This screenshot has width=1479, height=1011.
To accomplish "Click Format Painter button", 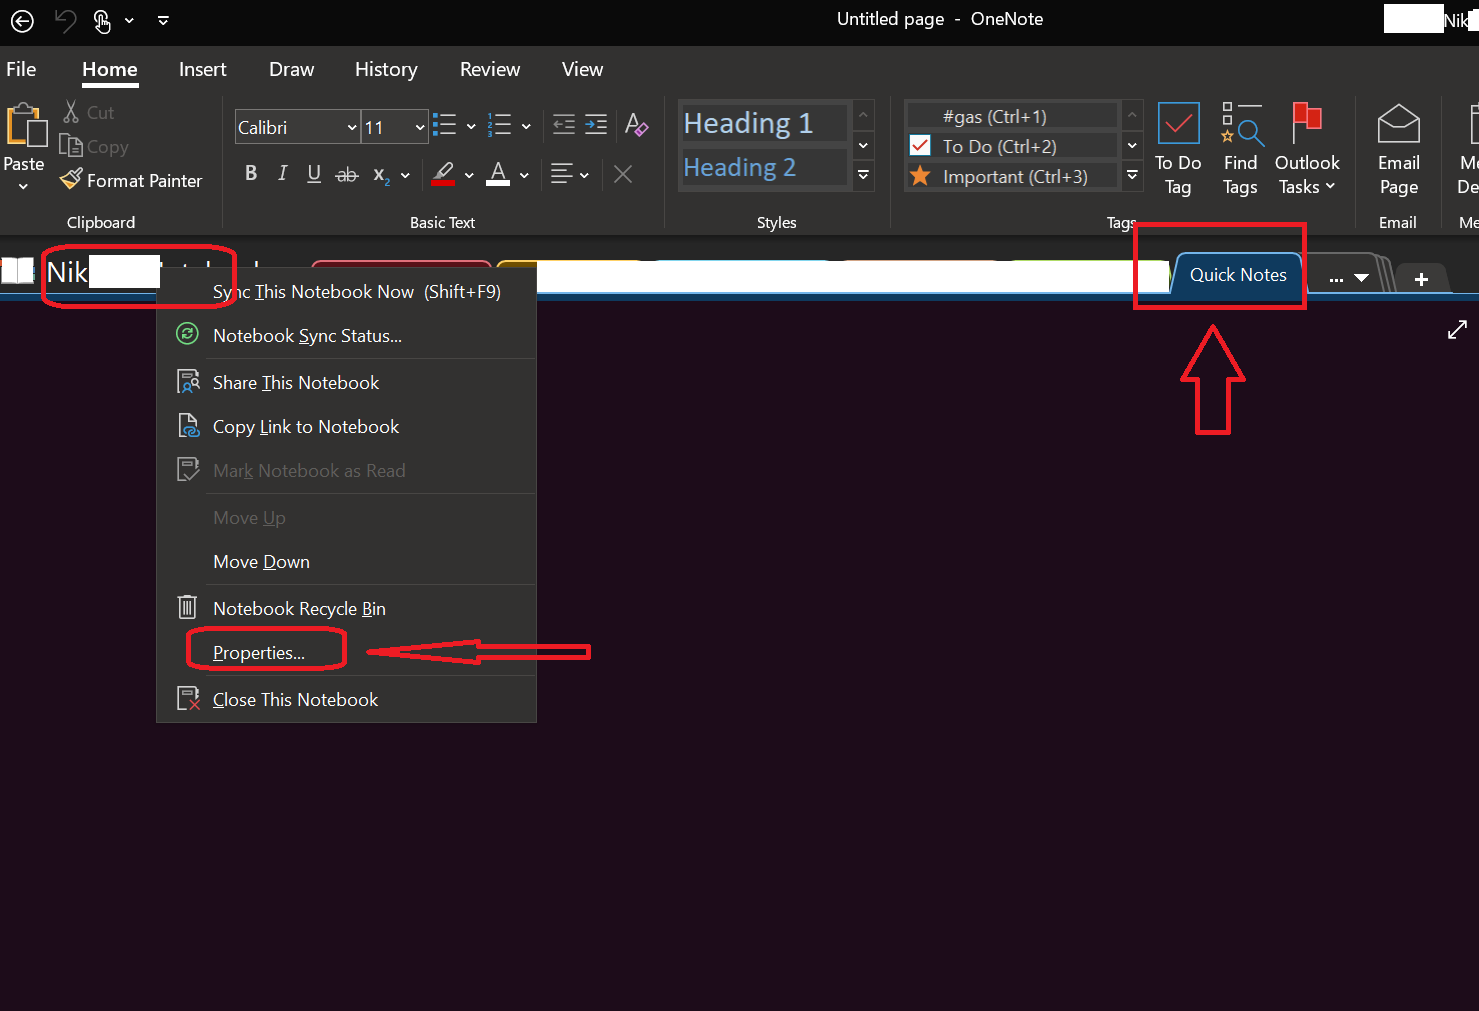I will (131, 180).
